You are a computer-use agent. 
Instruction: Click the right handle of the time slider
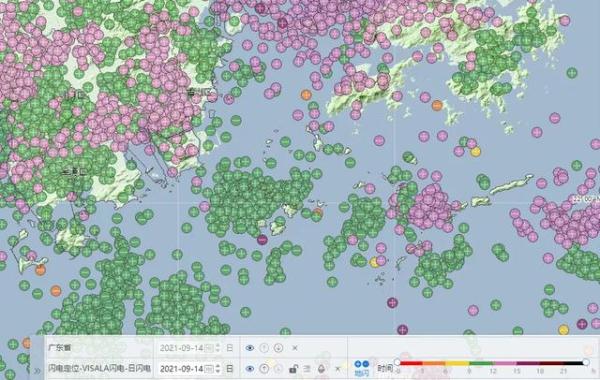[x=586, y=362]
